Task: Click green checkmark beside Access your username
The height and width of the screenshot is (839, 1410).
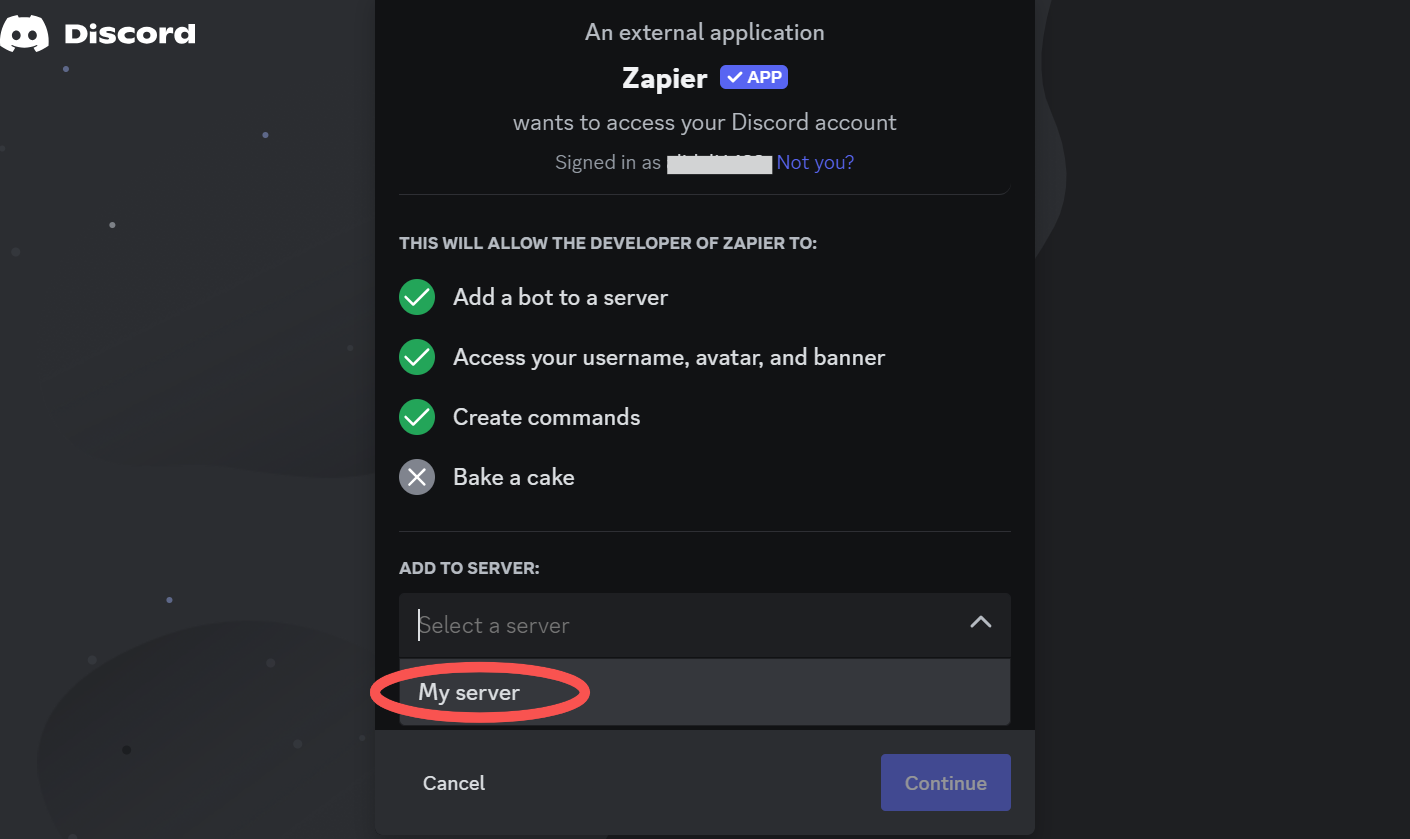Action: (417, 357)
